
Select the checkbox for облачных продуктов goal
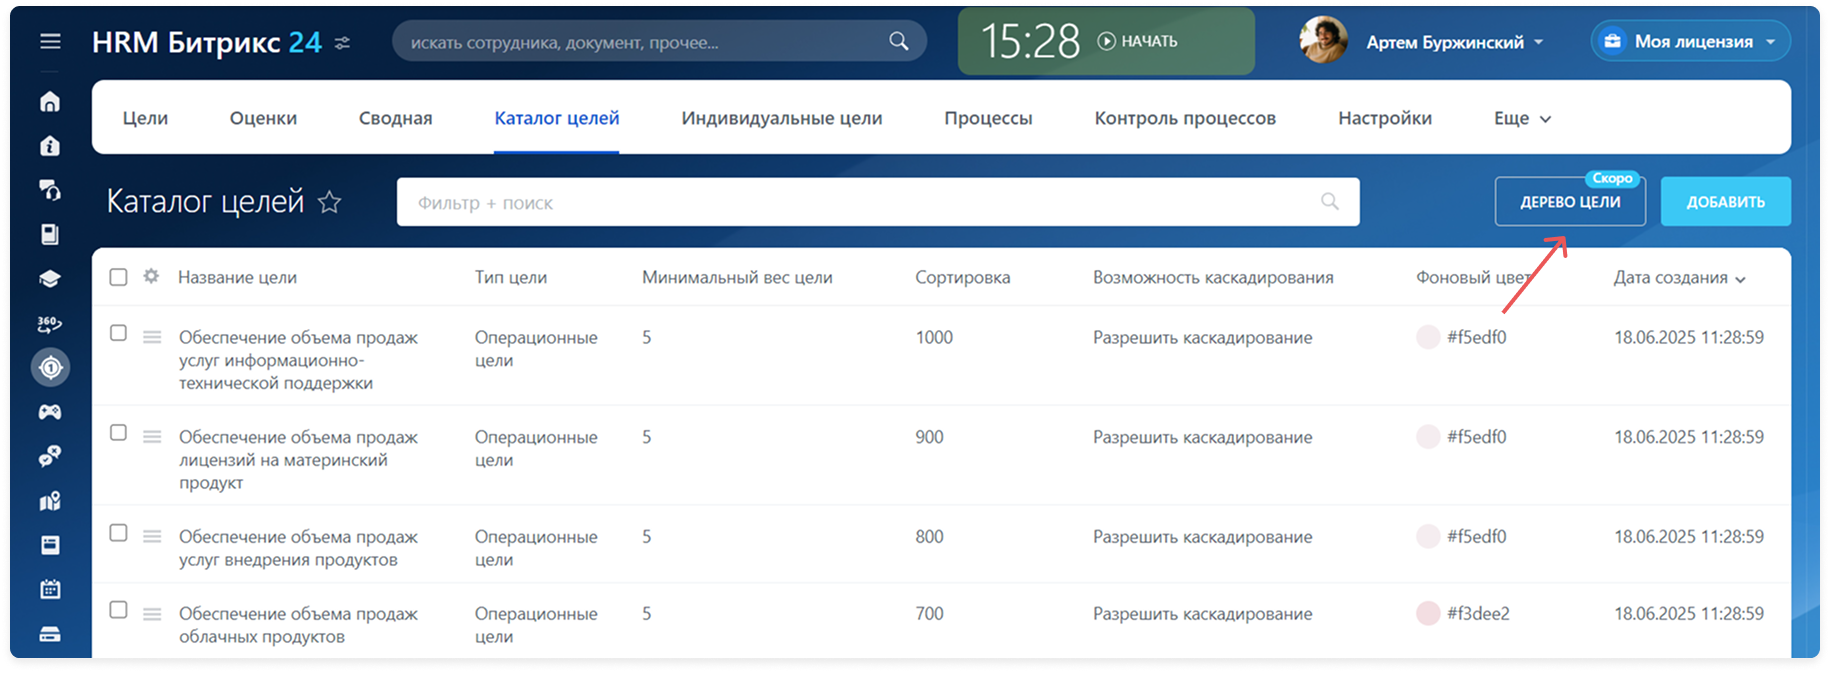(x=118, y=610)
